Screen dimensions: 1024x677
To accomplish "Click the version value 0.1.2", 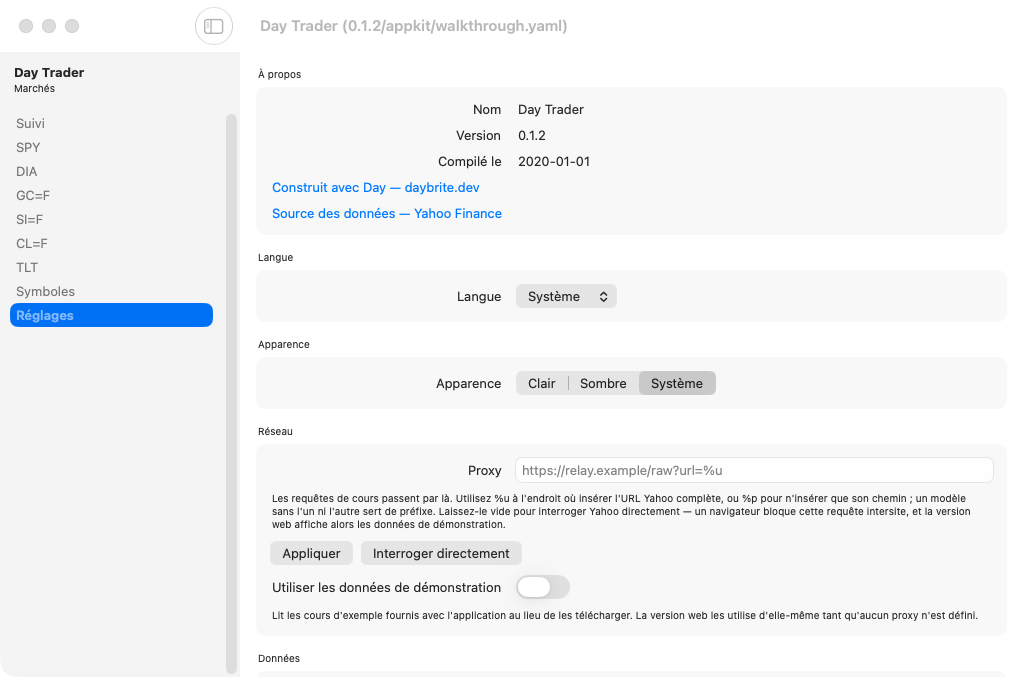I will 532,136.
